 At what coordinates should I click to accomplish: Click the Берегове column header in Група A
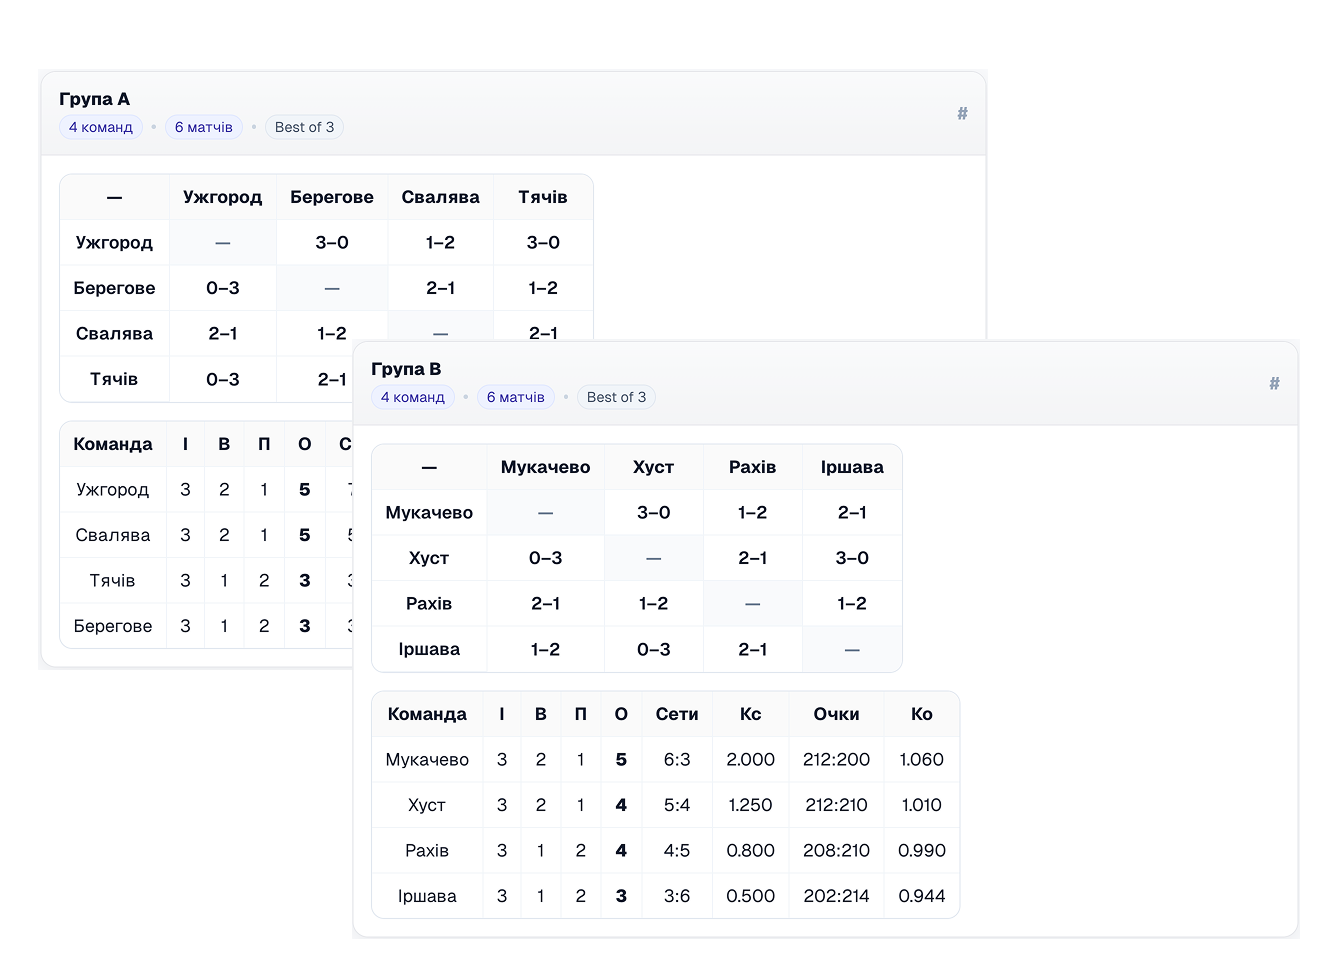(x=331, y=197)
